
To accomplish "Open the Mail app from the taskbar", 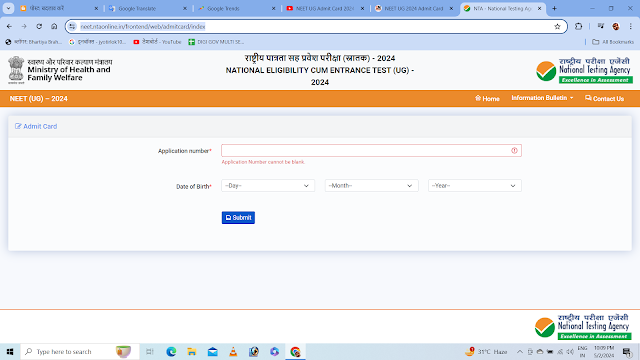I will [213, 351].
